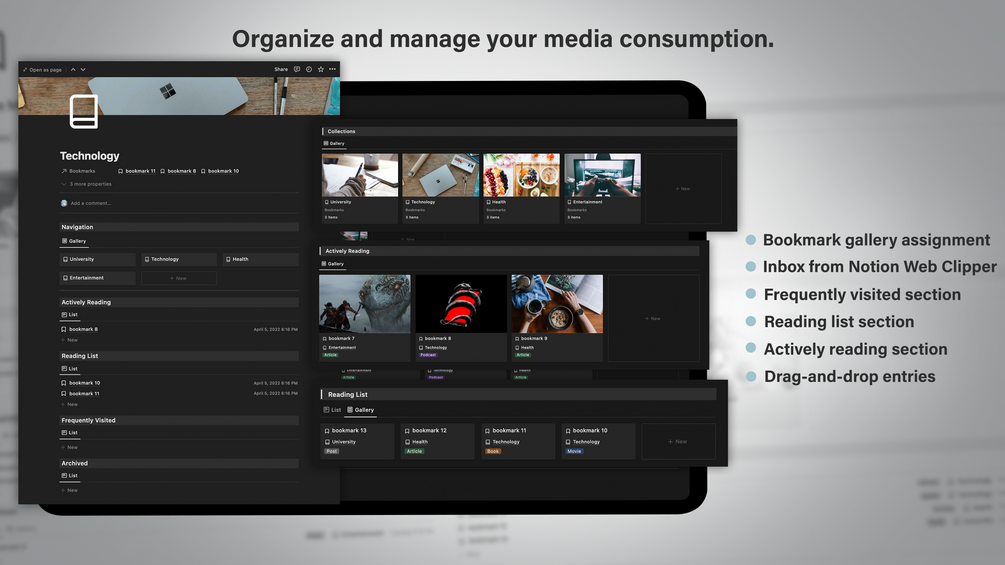
Task: Select Gallery tab in Actively Reading section
Action: tap(333, 263)
